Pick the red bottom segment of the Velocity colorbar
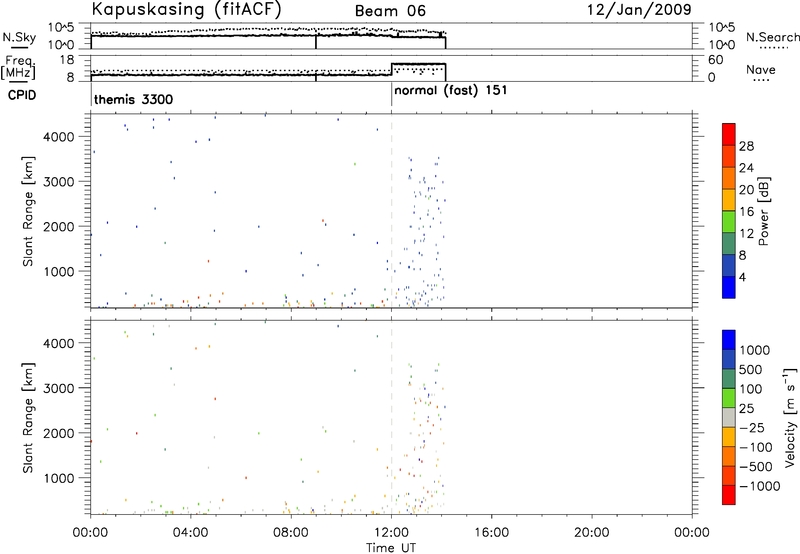This screenshot has height=554, width=800. tap(729, 495)
